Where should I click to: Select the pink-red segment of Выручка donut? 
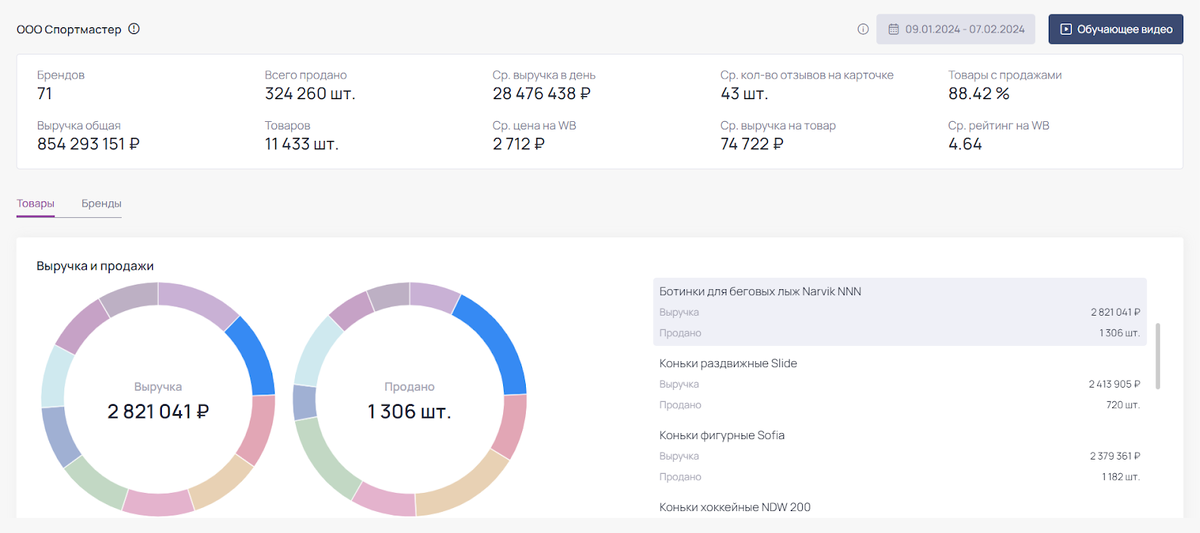click(x=261, y=431)
